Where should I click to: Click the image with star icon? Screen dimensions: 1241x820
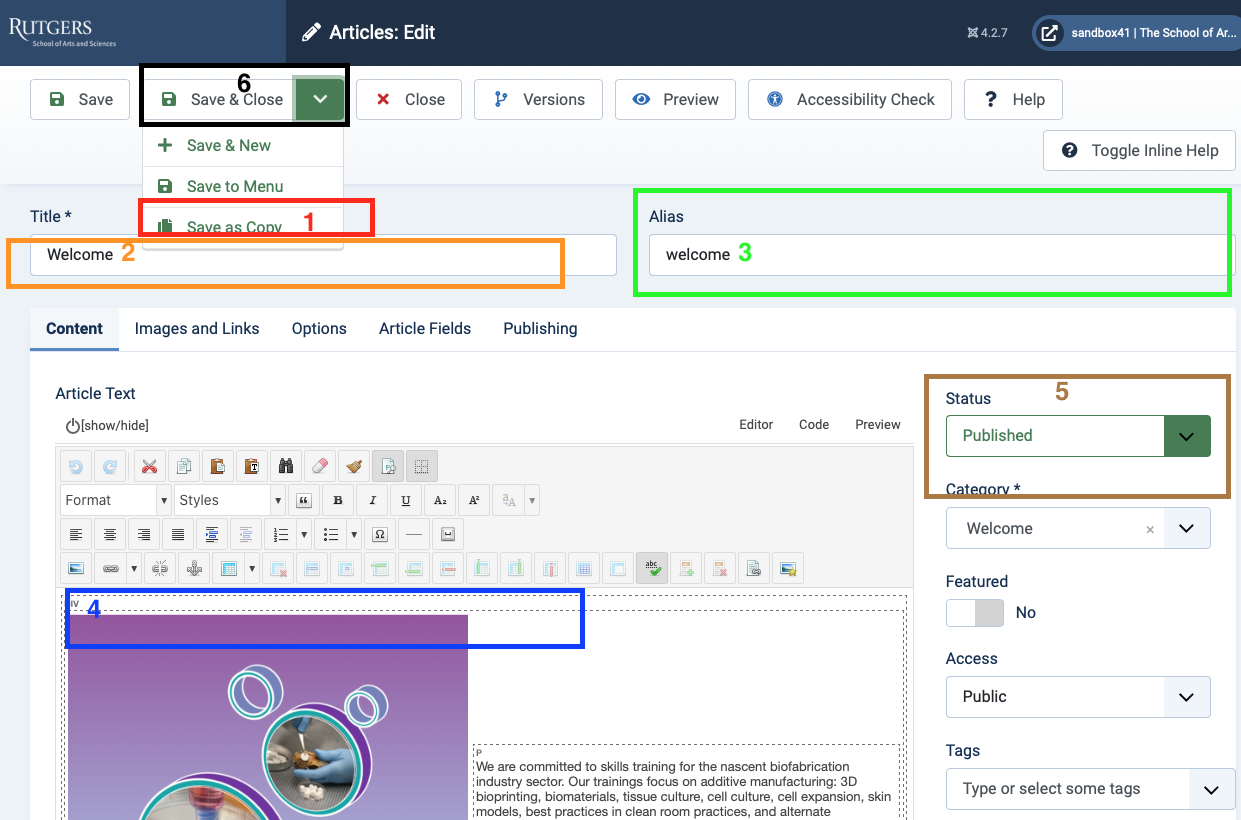pyautogui.click(x=788, y=568)
